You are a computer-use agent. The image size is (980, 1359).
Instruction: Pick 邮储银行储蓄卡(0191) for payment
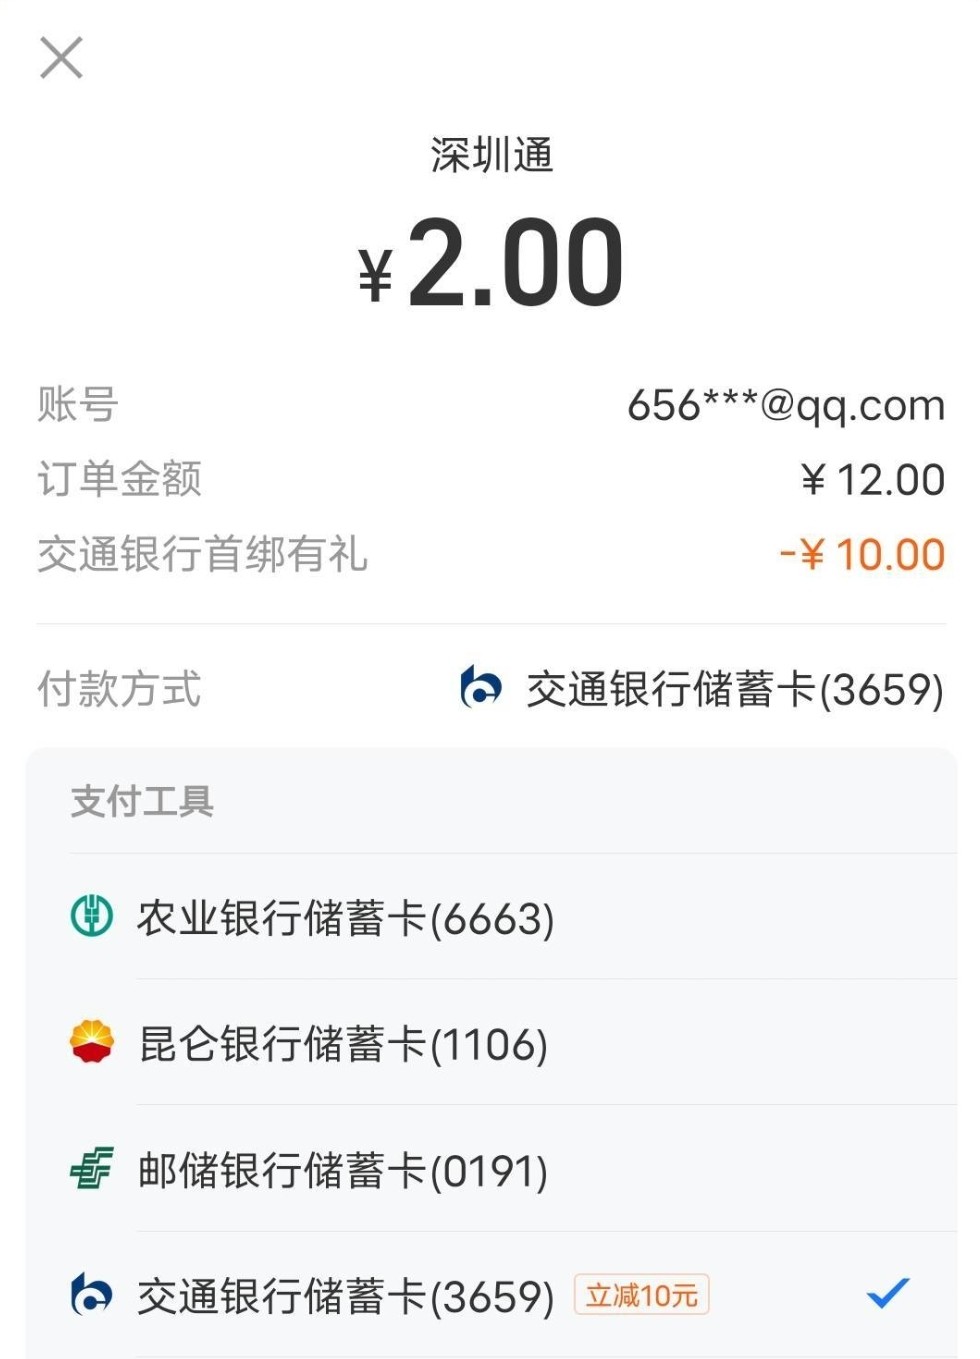click(343, 1170)
